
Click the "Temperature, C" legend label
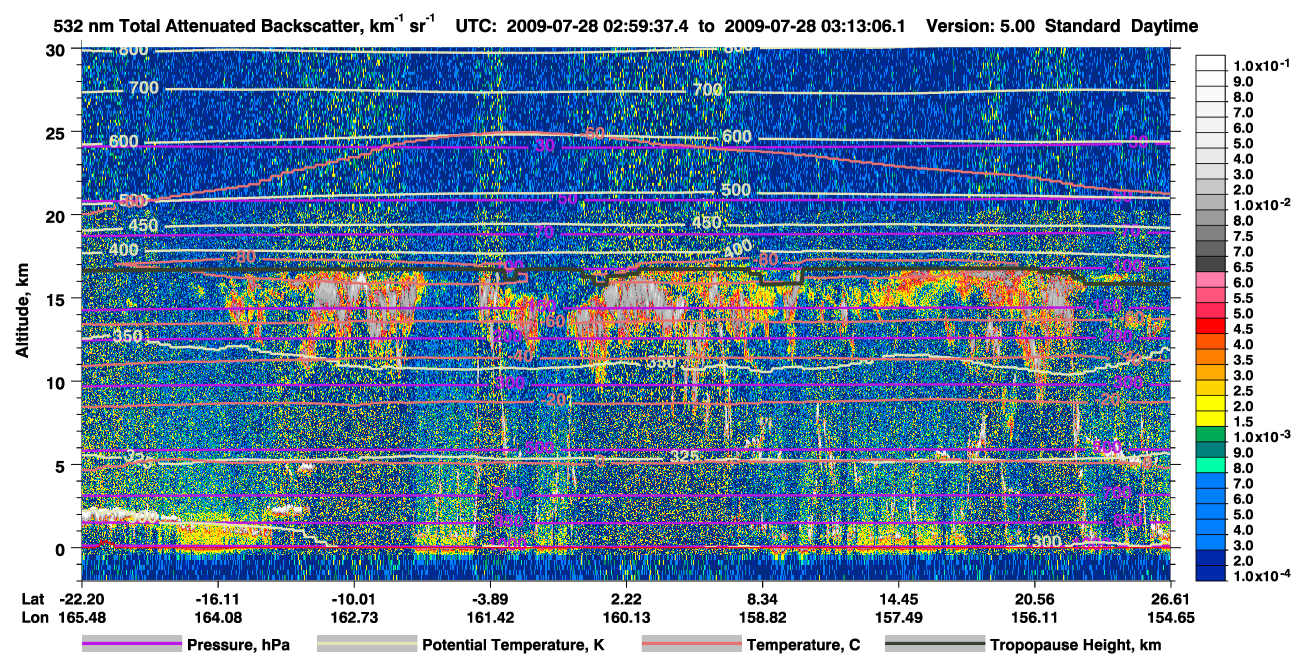[803, 646]
